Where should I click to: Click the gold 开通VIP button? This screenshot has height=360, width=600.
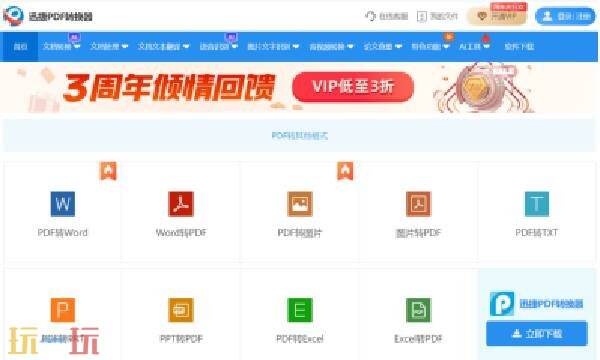pyautogui.click(x=497, y=16)
